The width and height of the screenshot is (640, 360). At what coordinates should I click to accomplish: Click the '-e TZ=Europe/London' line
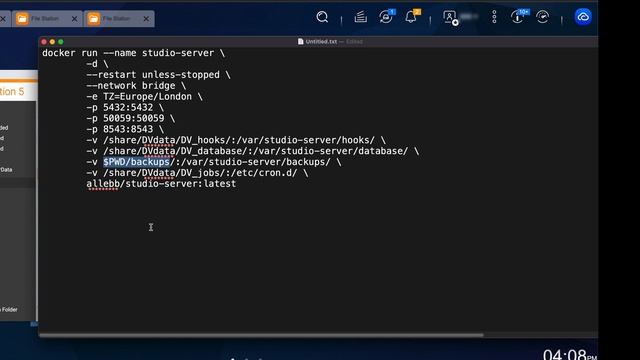point(144,97)
